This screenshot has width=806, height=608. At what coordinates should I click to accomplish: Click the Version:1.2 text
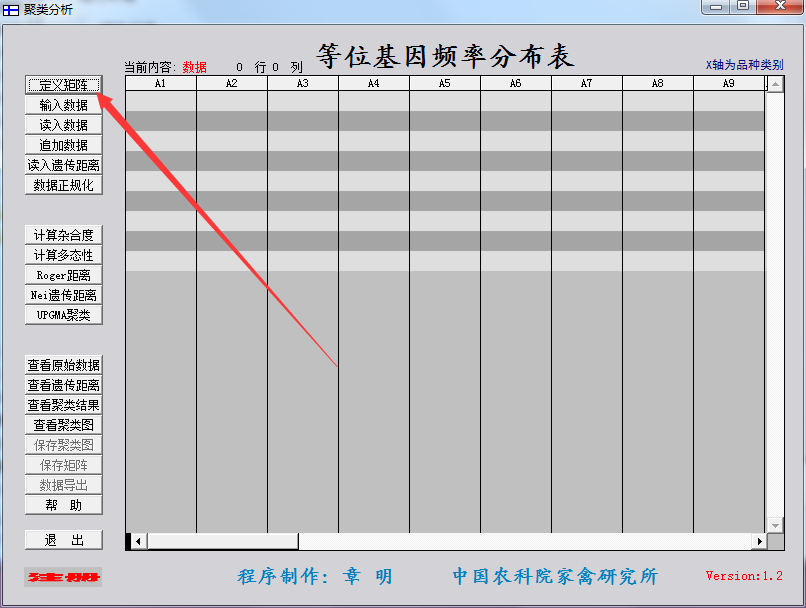click(x=744, y=576)
